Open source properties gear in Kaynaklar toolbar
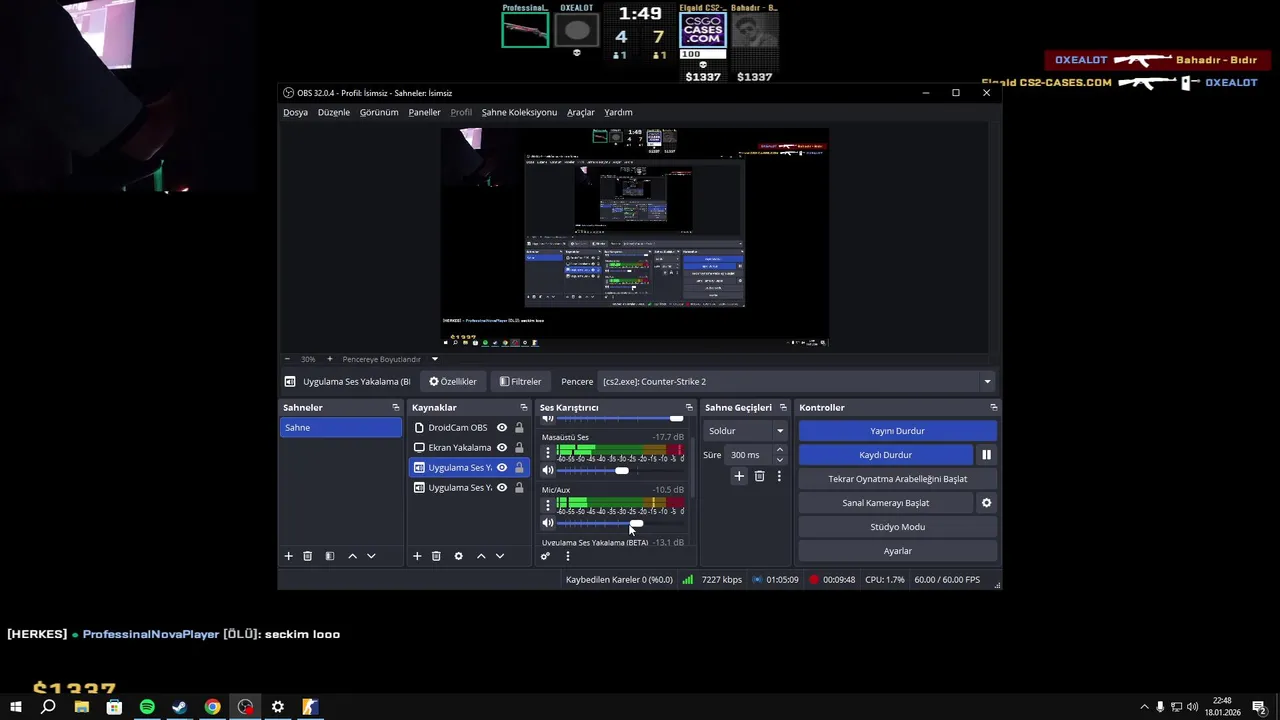 tap(458, 556)
